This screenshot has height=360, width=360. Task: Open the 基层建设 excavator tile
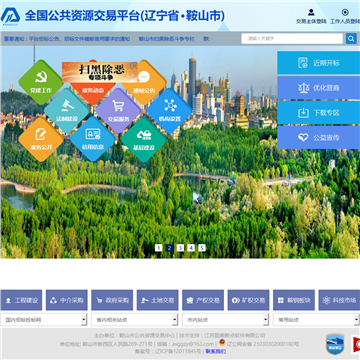click(x=144, y=139)
